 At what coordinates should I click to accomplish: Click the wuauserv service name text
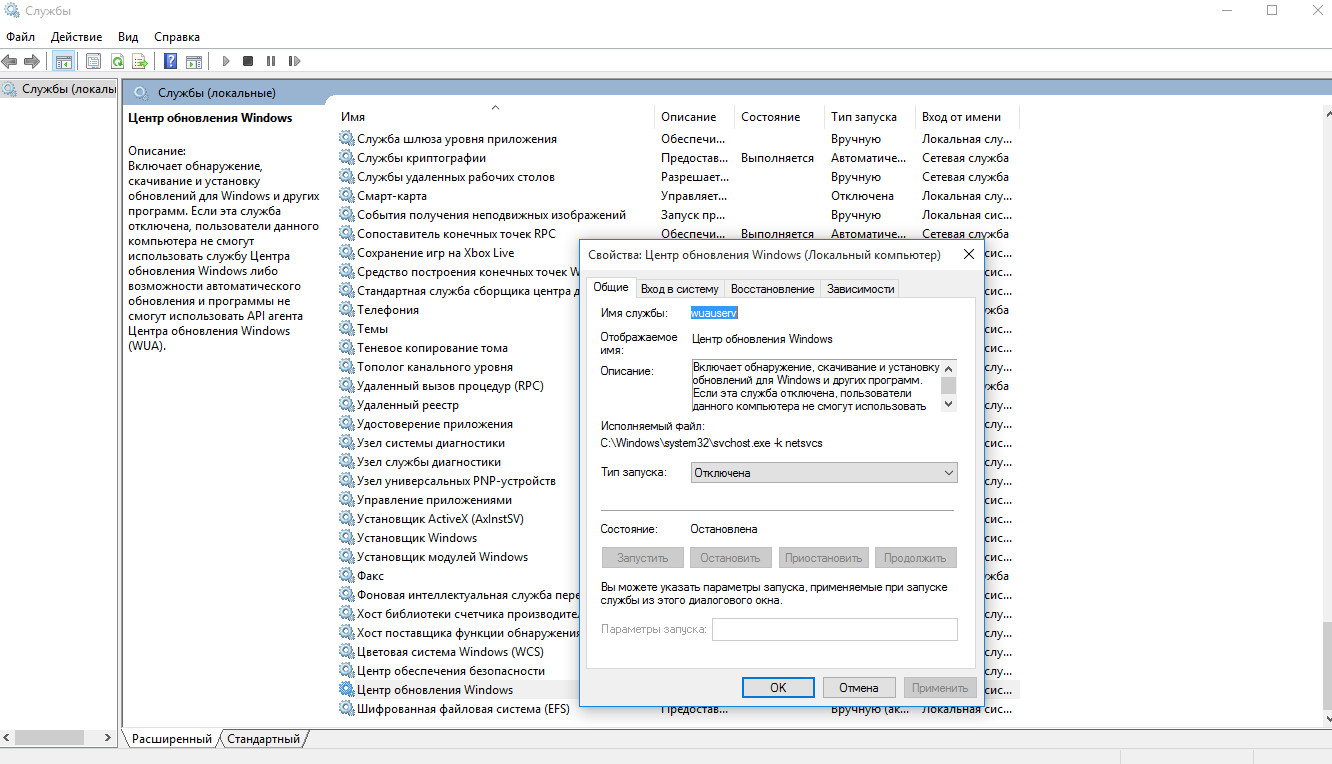click(x=714, y=313)
